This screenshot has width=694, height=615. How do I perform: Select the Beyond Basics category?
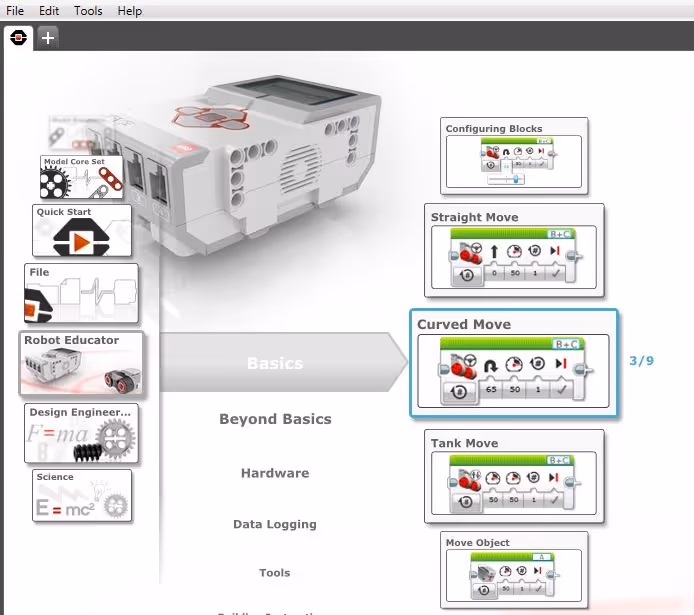click(x=275, y=419)
